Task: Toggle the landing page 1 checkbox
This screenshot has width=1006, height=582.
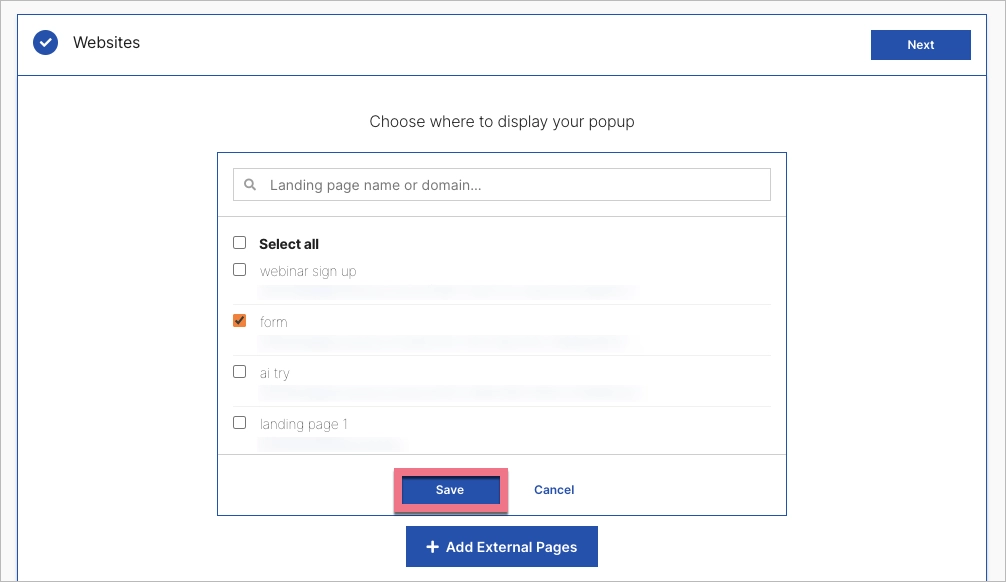Action: tap(239, 423)
